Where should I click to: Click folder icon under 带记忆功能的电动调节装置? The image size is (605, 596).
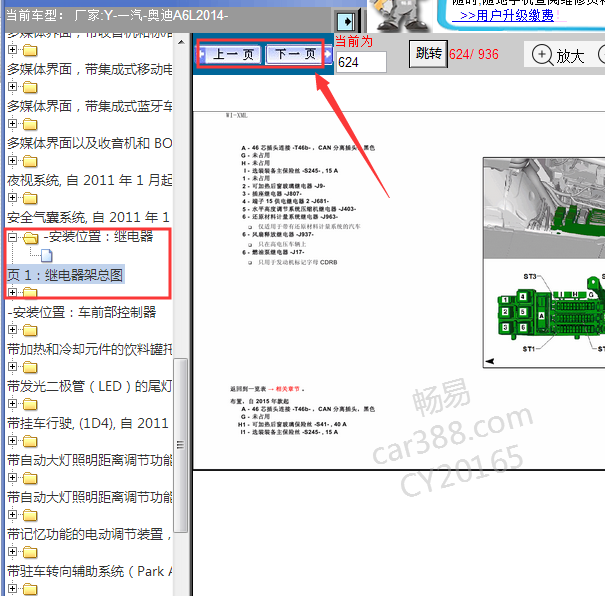coord(30,552)
